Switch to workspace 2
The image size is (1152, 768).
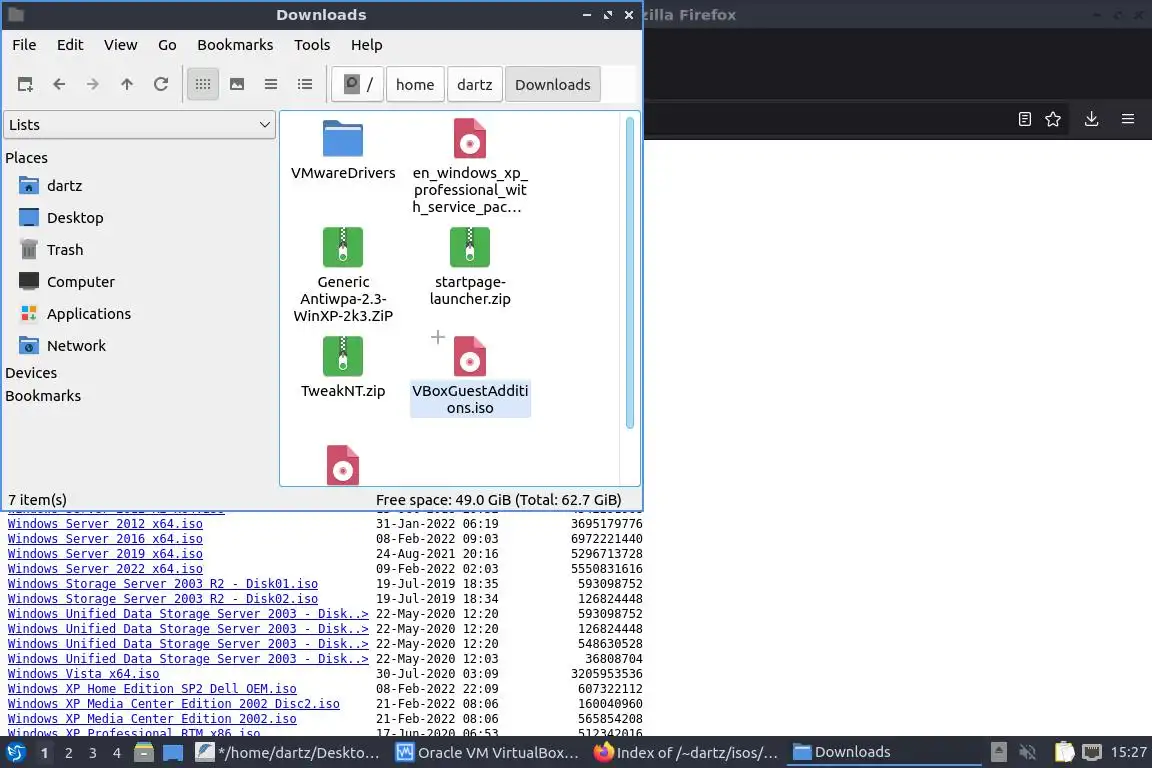pos(68,753)
